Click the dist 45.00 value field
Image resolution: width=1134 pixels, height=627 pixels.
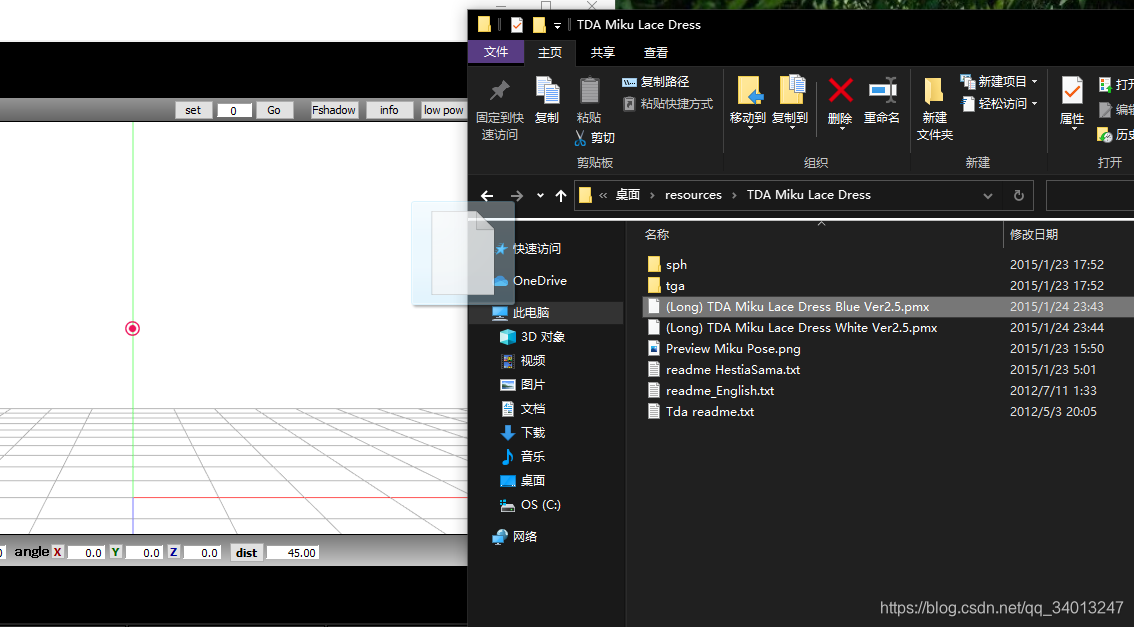tap(293, 553)
